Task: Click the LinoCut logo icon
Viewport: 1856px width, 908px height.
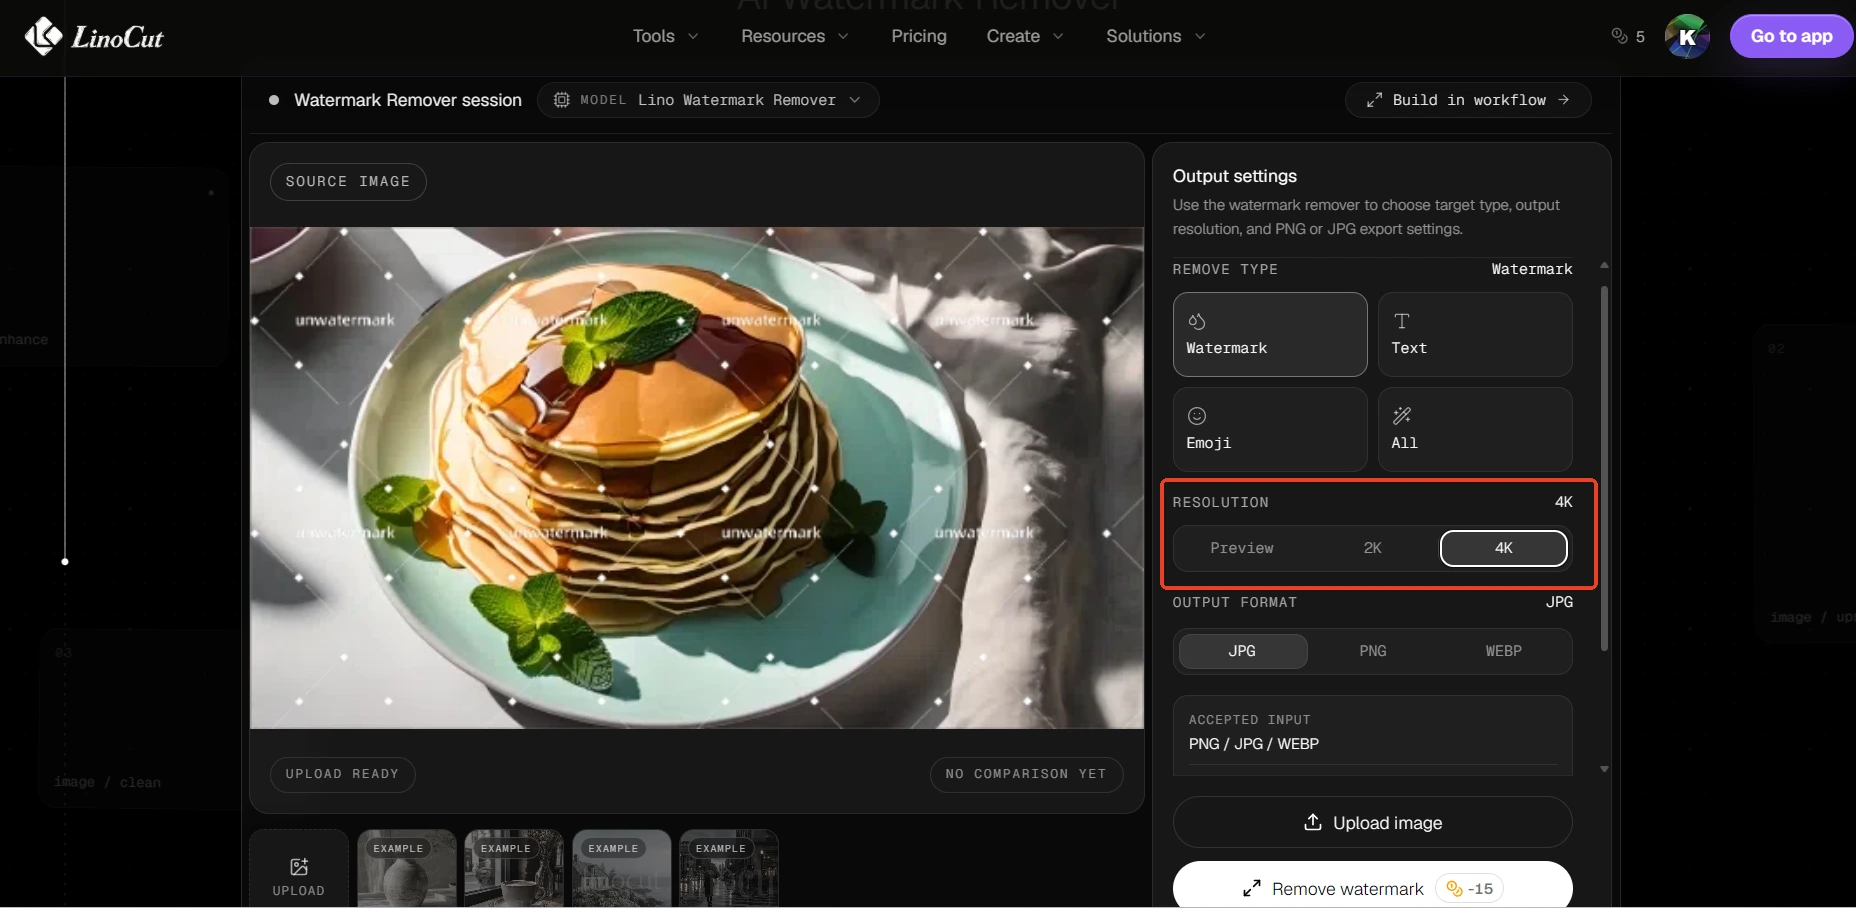Action: [43, 36]
